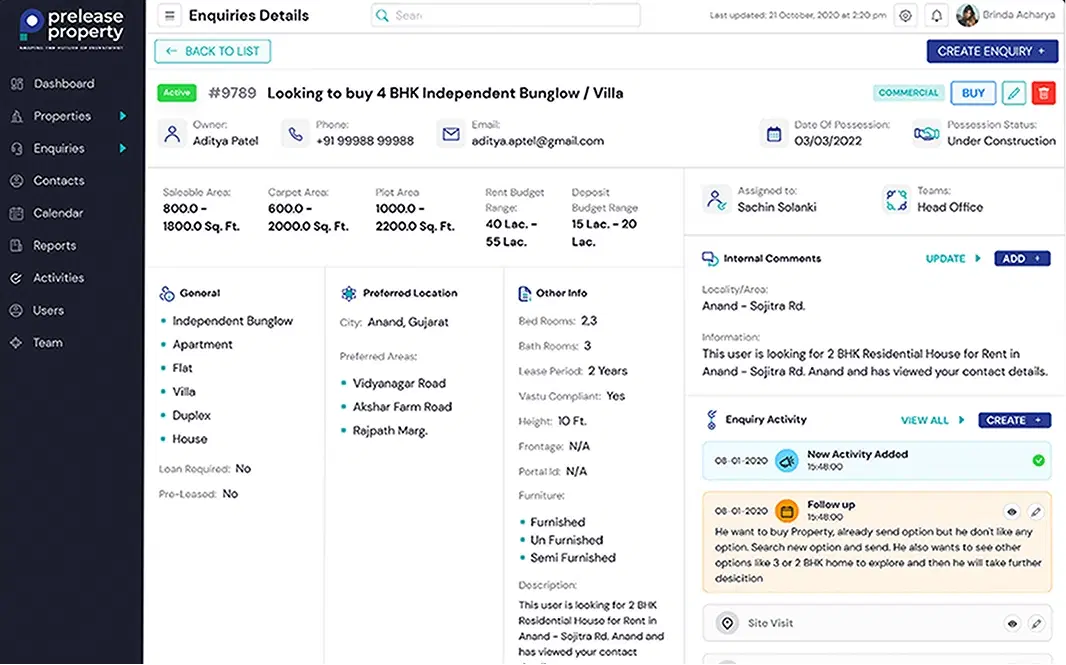Open the notifications bell icon
This screenshot has width=1066, height=665.
point(937,16)
